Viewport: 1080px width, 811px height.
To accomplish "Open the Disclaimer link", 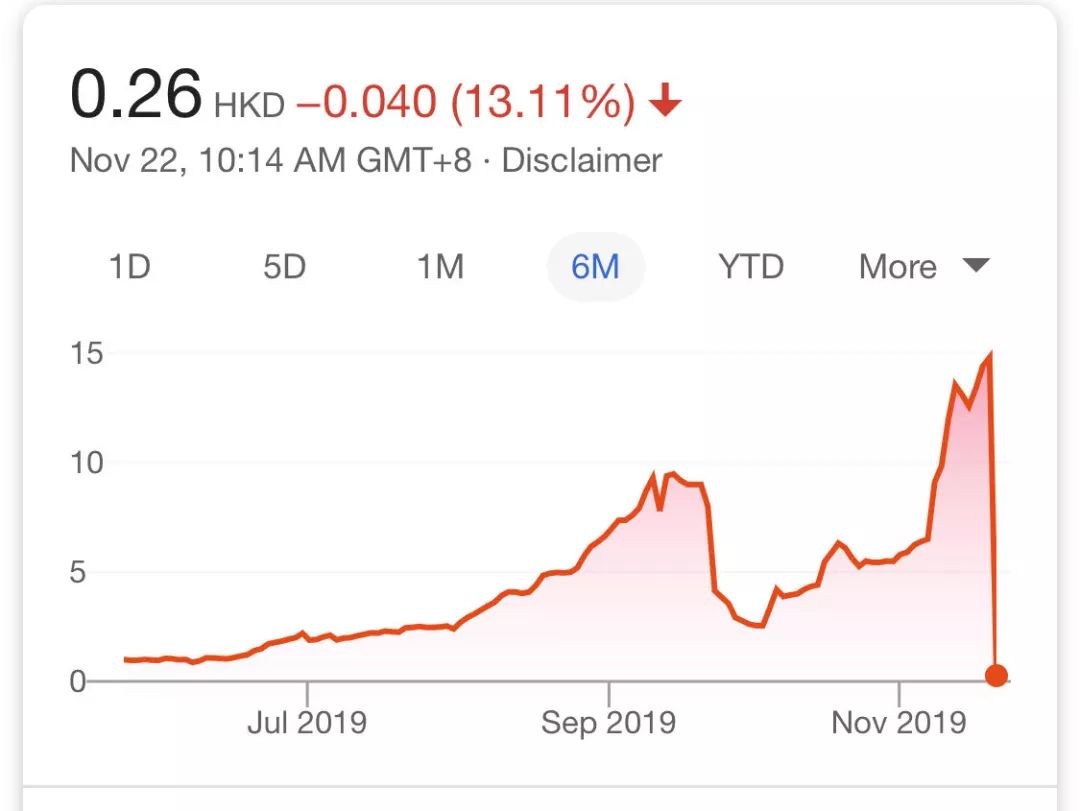I will (x=581, y=161).
